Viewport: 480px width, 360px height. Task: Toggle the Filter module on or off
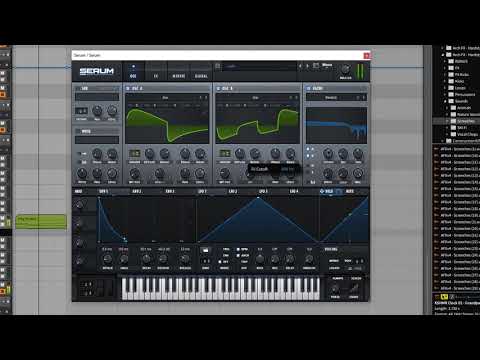[309, 88]
